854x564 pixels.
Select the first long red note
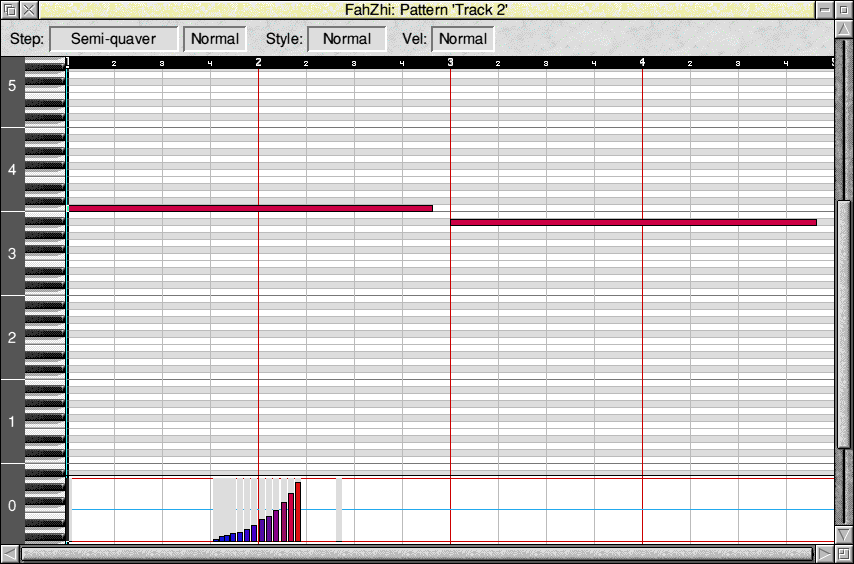coord(250,208)
